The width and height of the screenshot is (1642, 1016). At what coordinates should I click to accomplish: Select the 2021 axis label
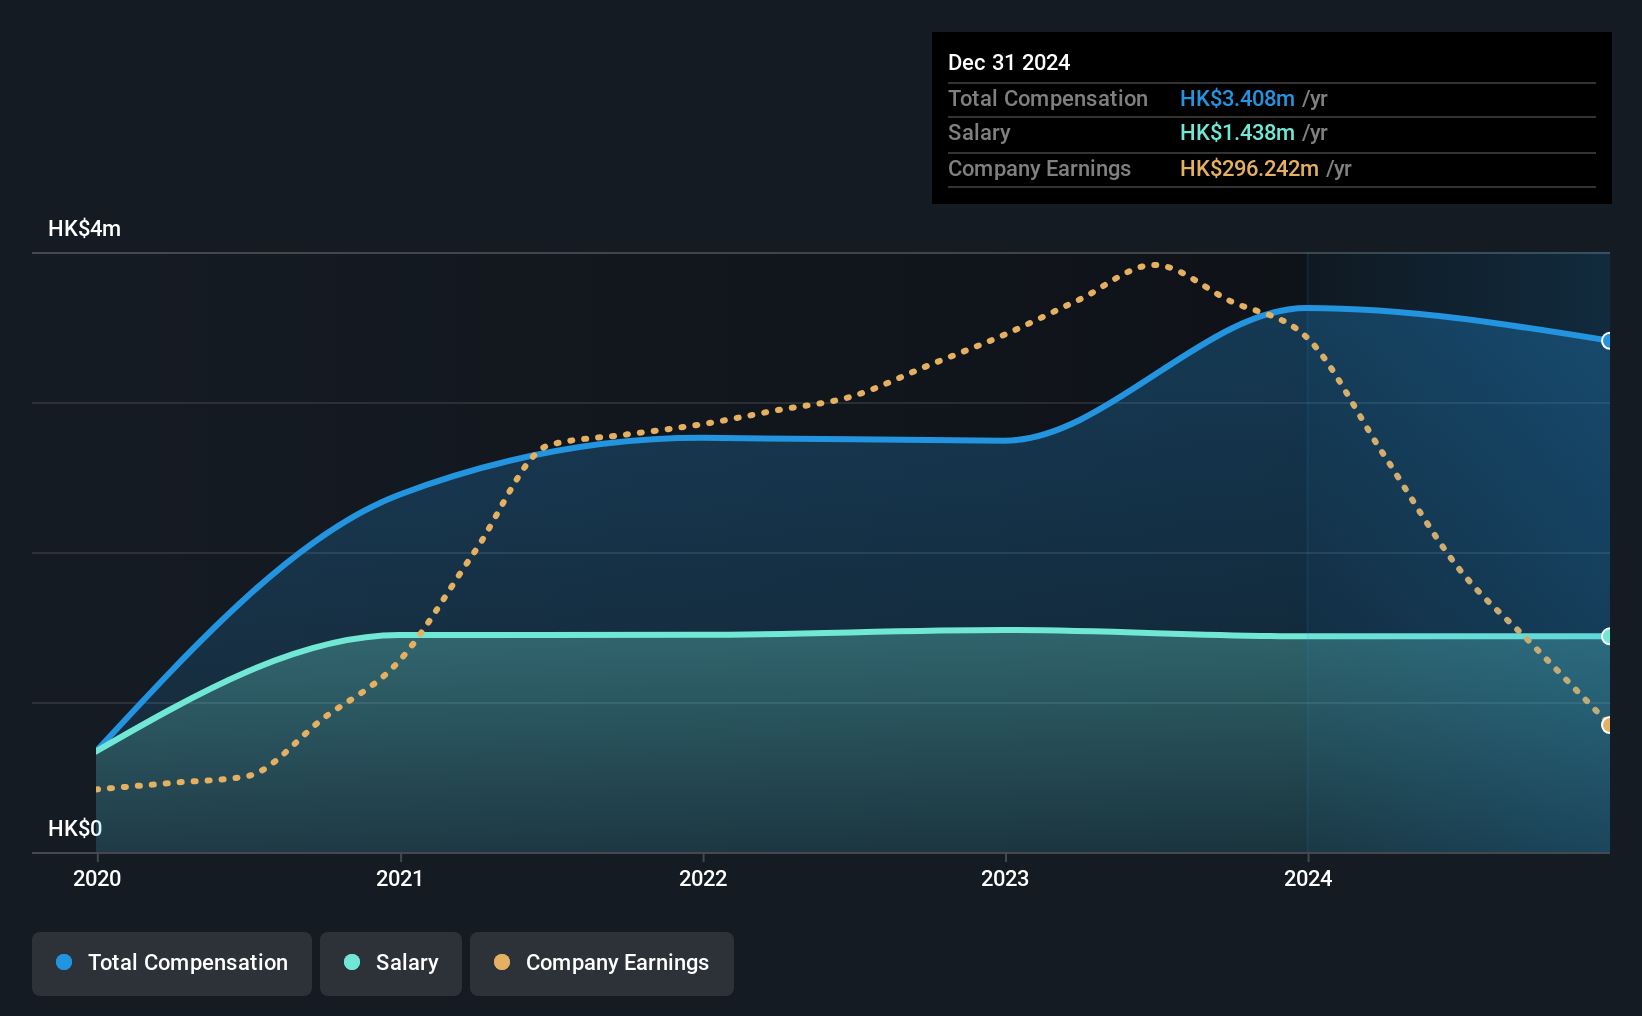coord(400,878)
